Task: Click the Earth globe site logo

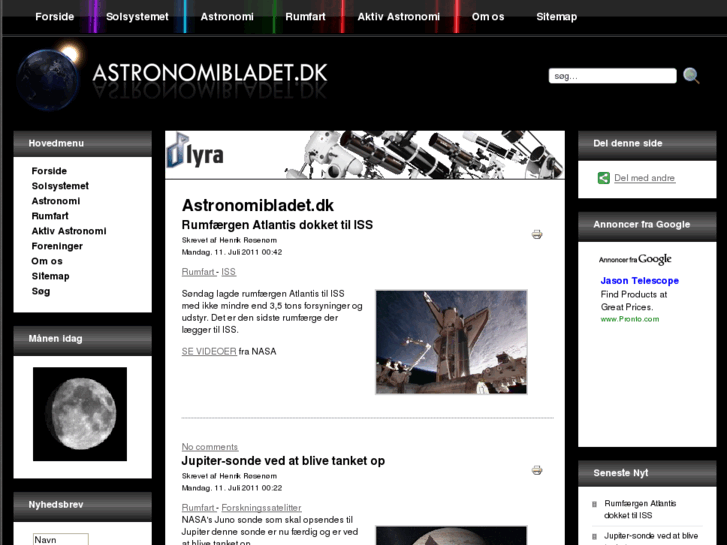Action: click(49, 78)
